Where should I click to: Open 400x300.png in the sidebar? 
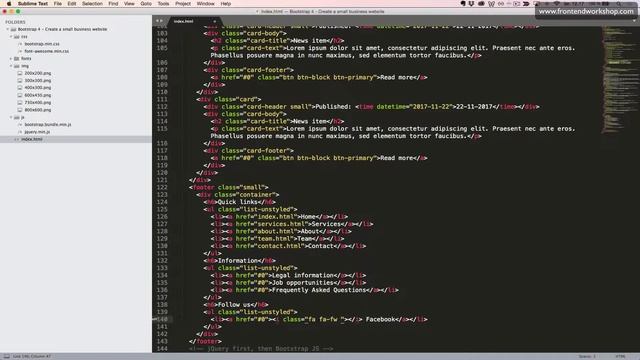point(38,88)
